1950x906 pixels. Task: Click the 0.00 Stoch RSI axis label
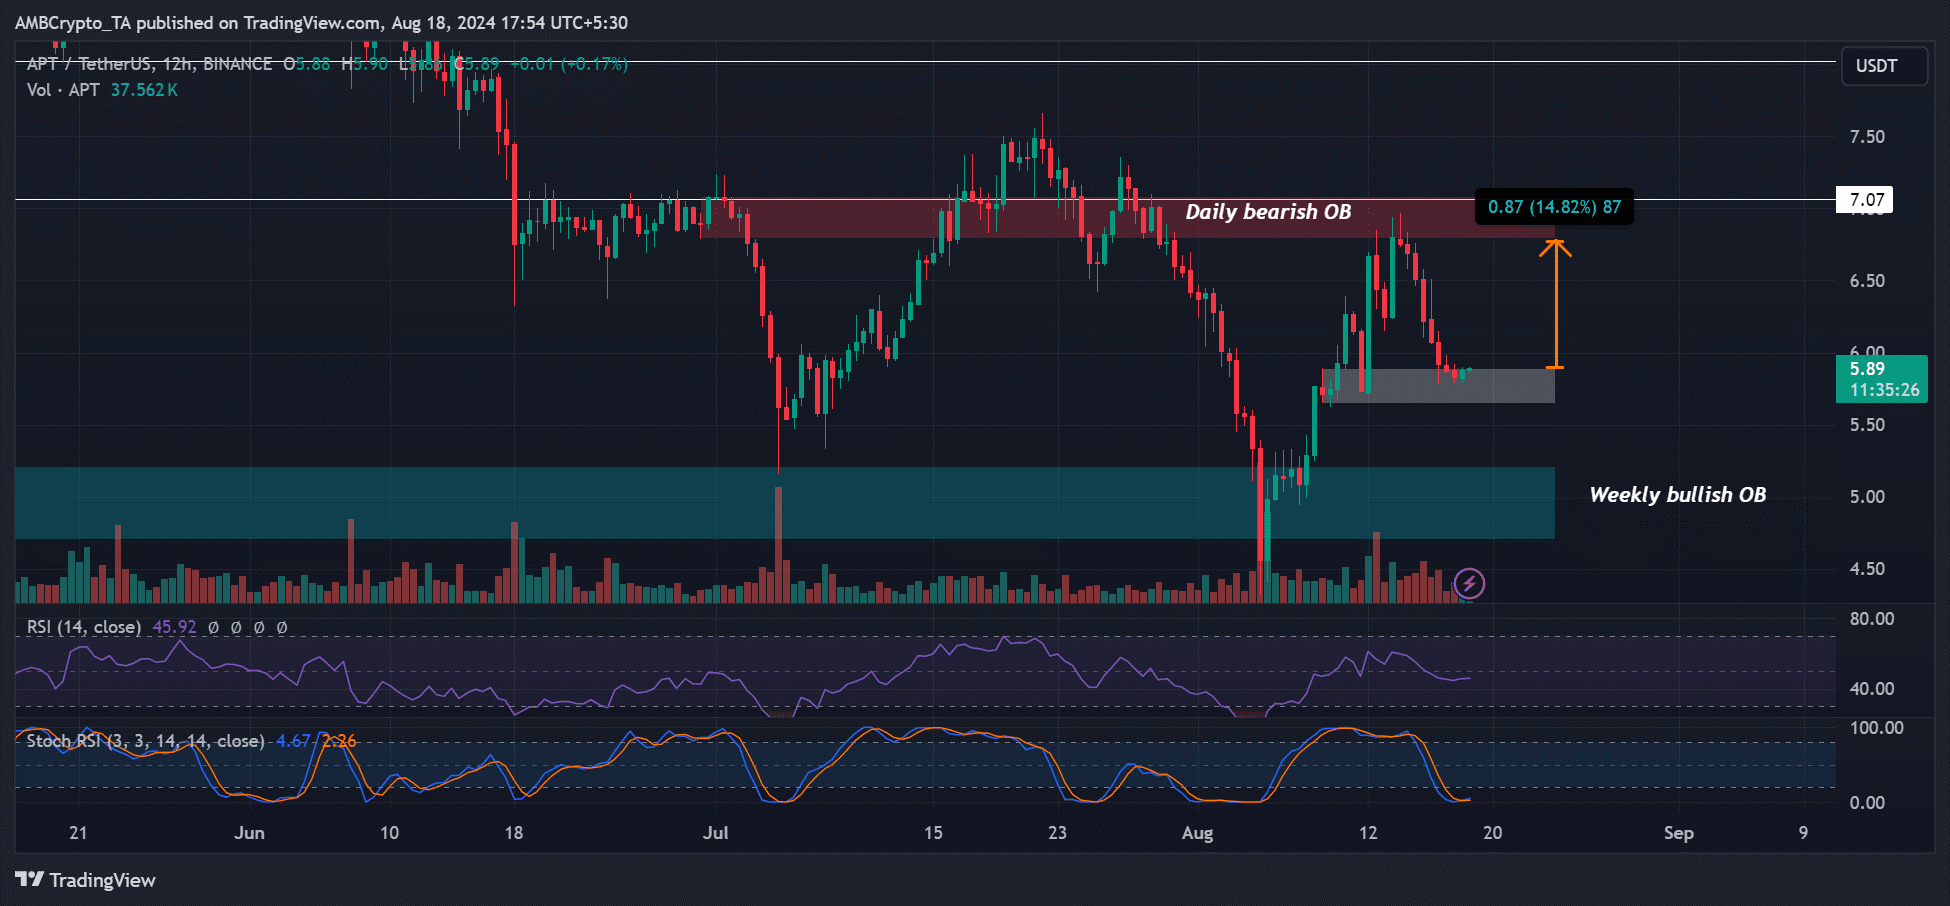coord(1867,803)
